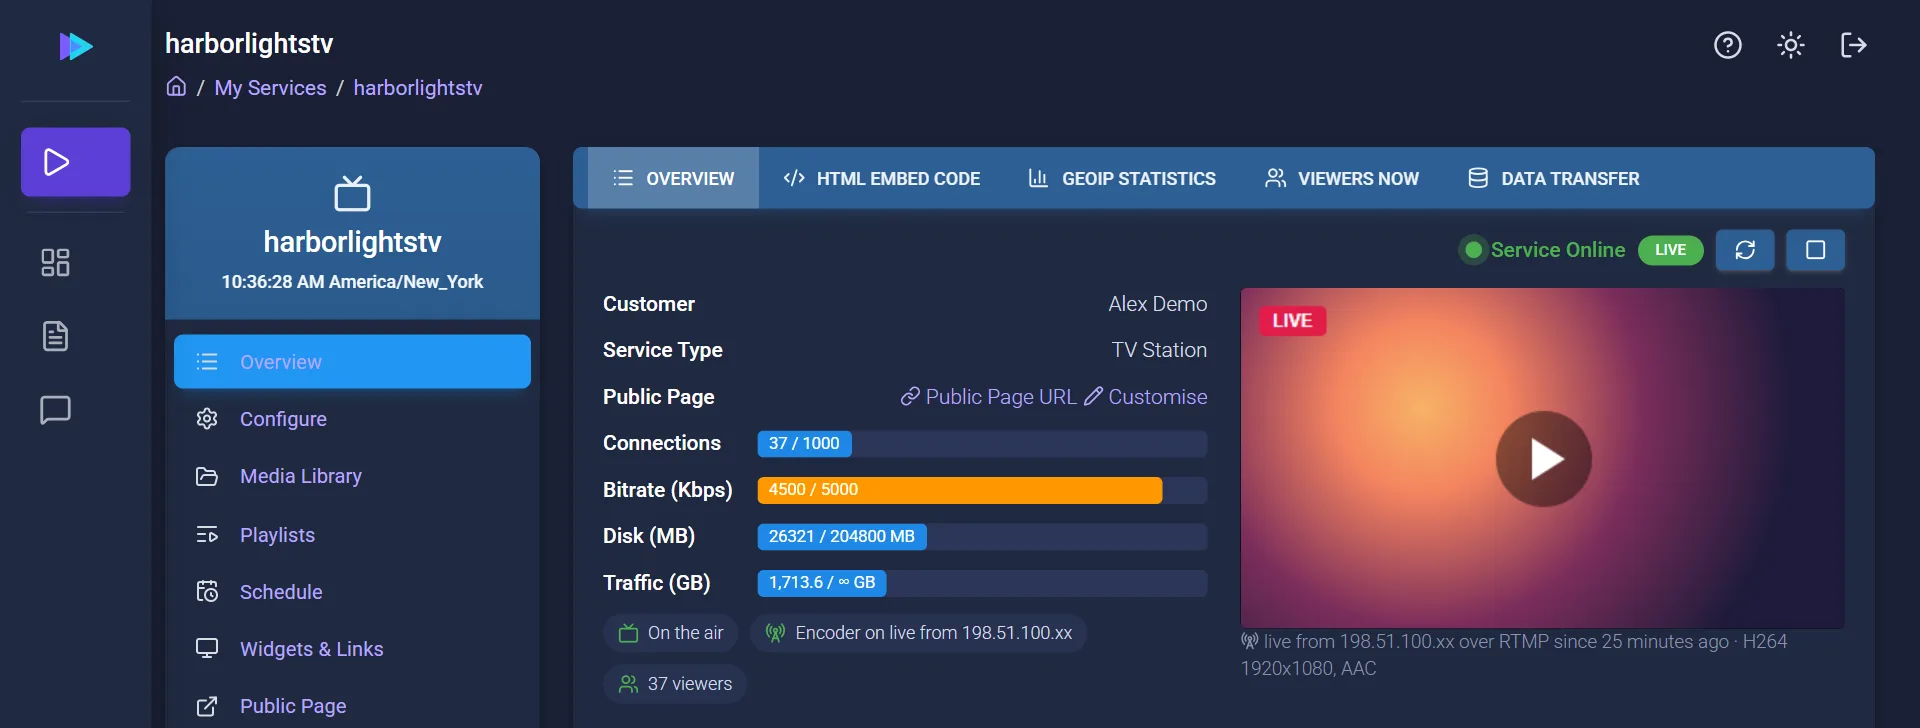Viewport: 1920px width, 728px height.
Task: Click the harborlightstv breadcrumb link
Action: coord(418,88)
